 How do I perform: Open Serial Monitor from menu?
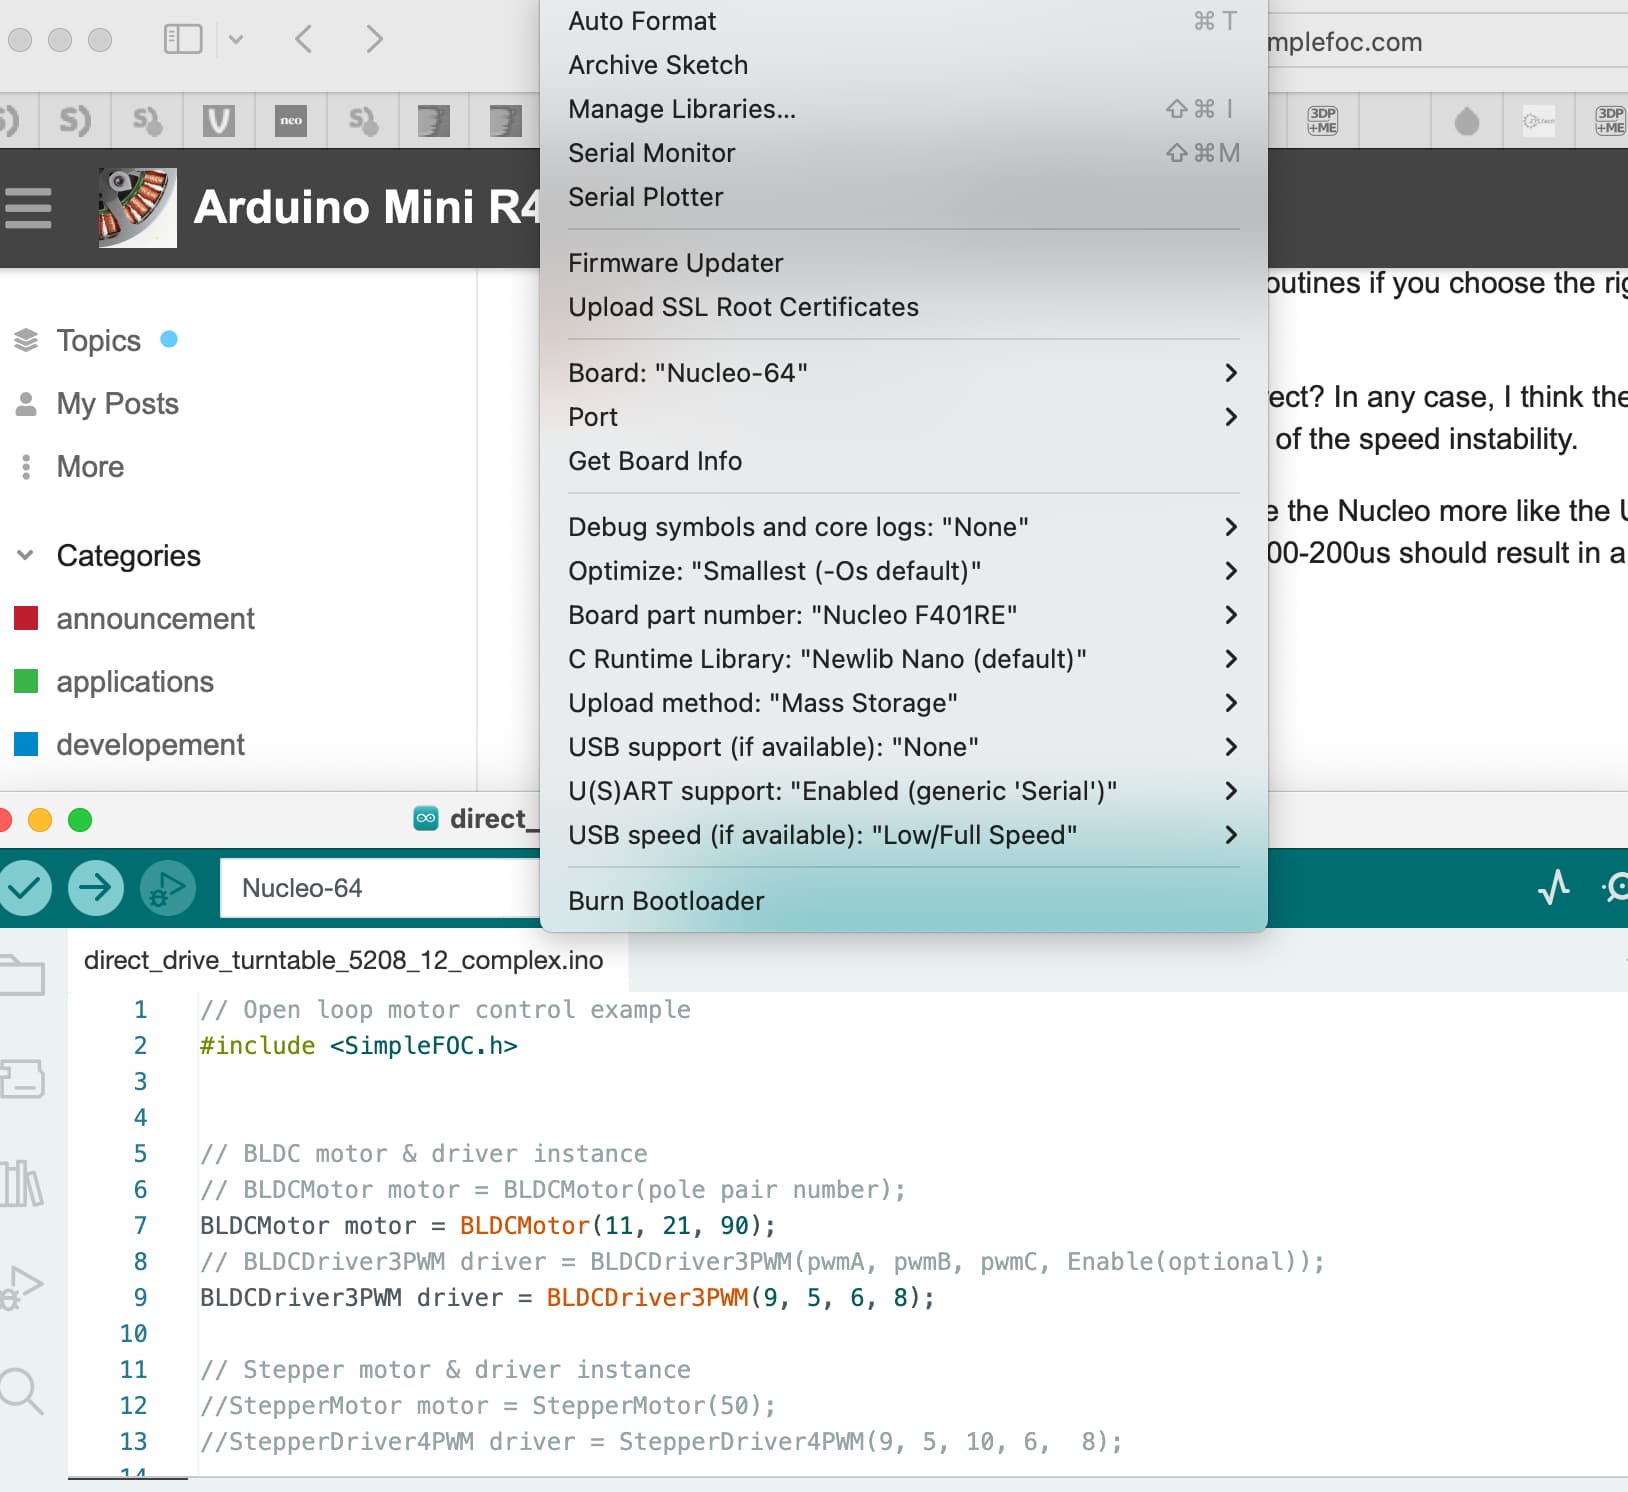(903, 153)
